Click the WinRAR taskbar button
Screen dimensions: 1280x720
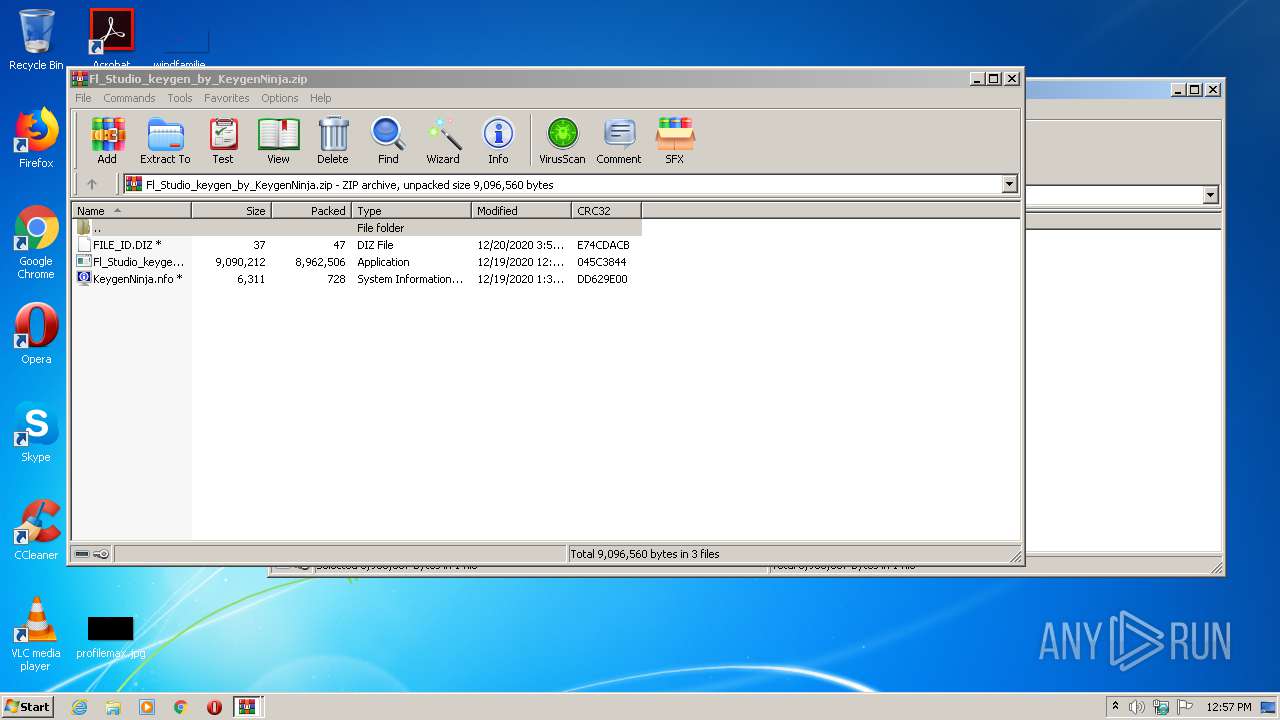[248, 707]
